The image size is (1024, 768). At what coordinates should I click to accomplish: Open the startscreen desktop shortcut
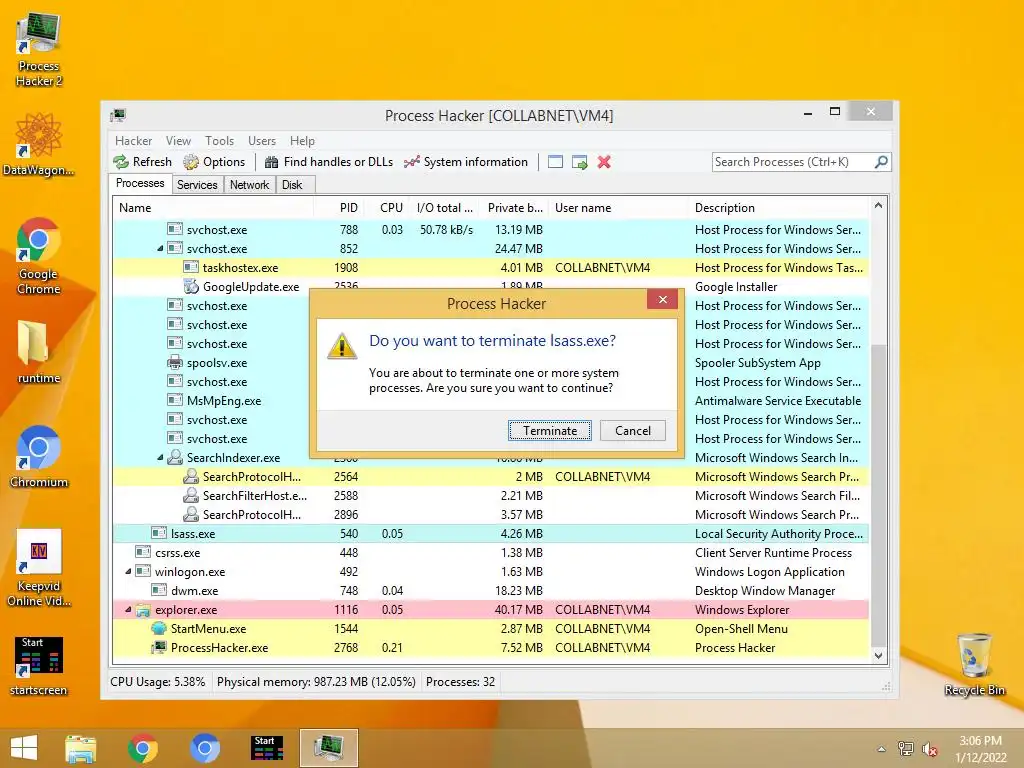point(39,665)
